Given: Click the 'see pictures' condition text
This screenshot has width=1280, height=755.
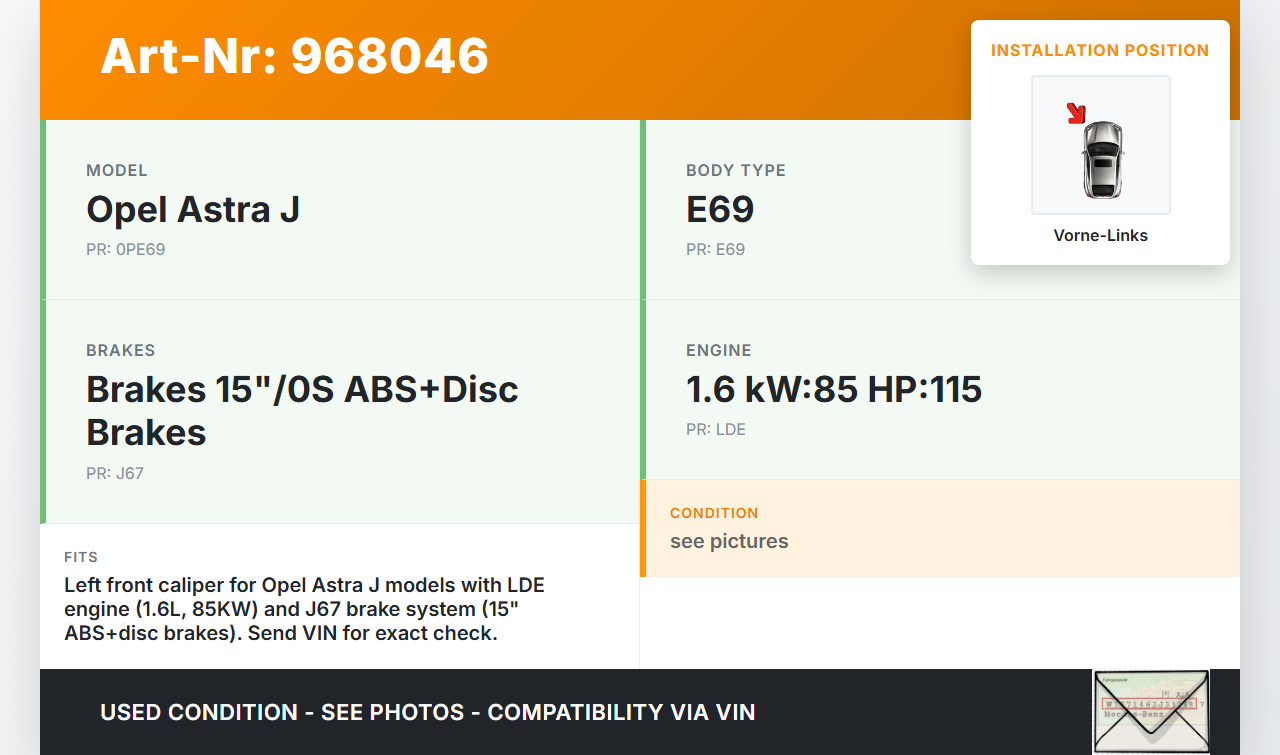Looking at the screenshot, I should click(729, 541).
